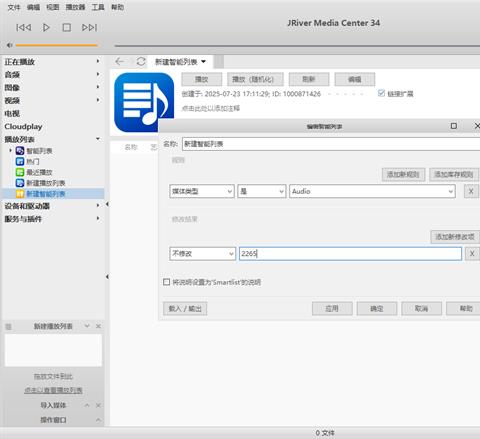Image resolution: width=480 pixels, height=439 pixels.
Task: Click the previous track button
Action: click(24, 27)
